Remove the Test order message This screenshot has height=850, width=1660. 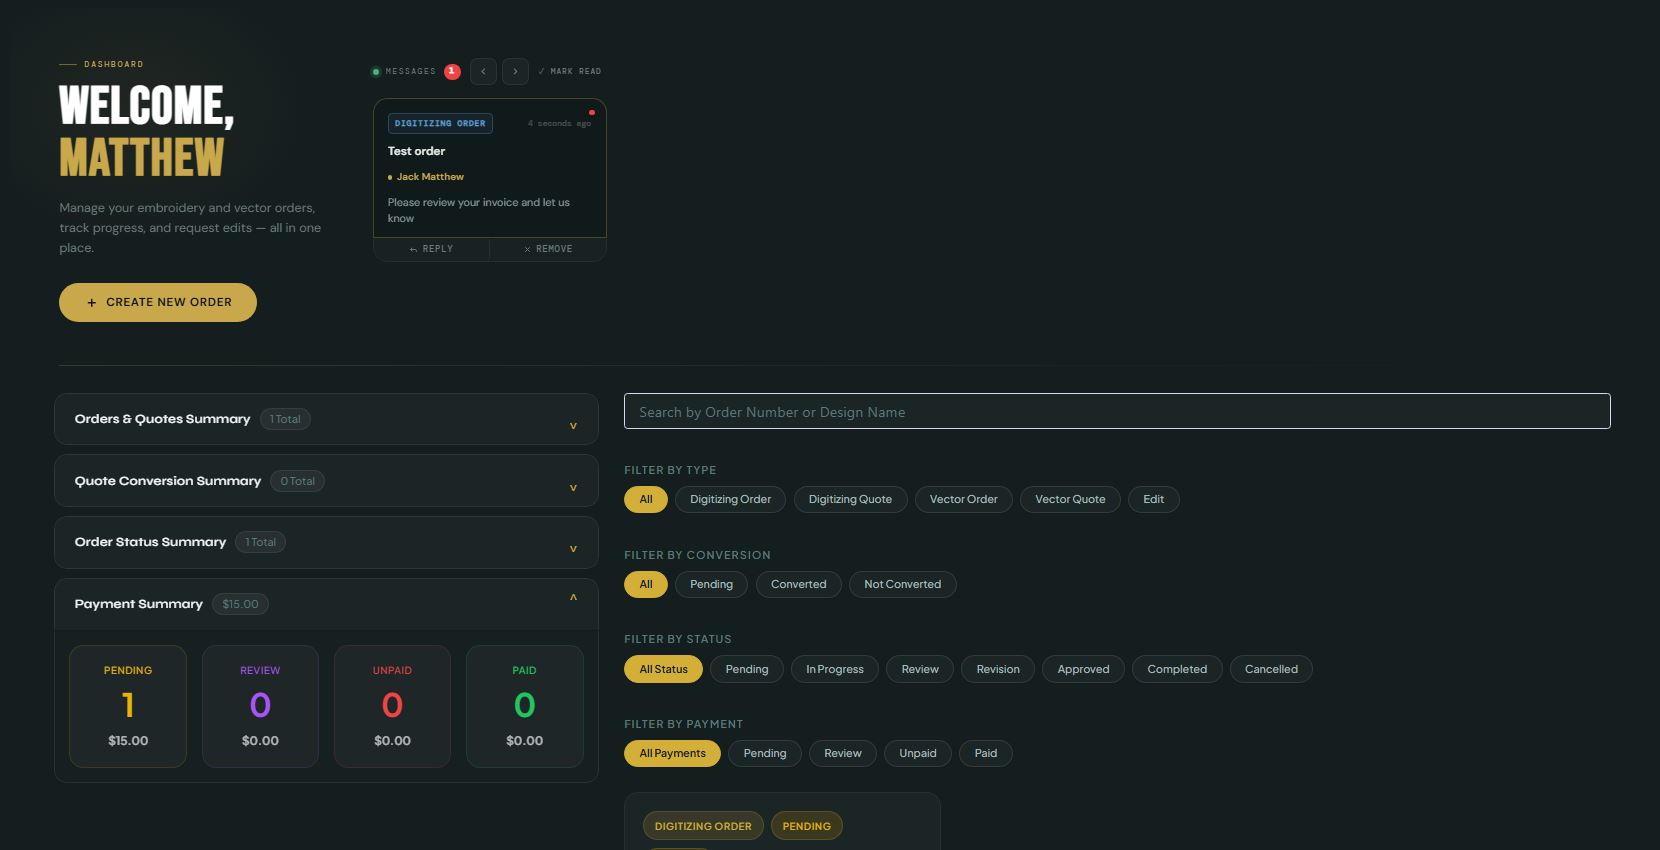(548, 249)
